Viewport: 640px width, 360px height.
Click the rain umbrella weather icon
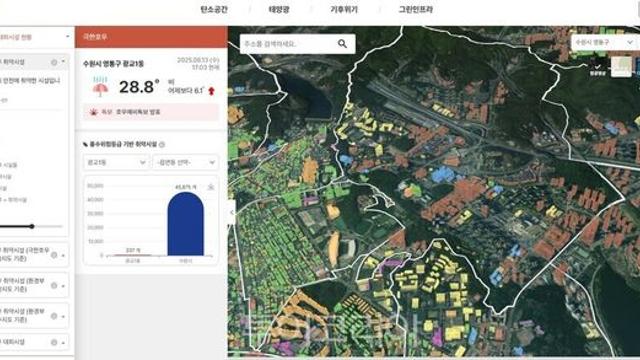100,87
